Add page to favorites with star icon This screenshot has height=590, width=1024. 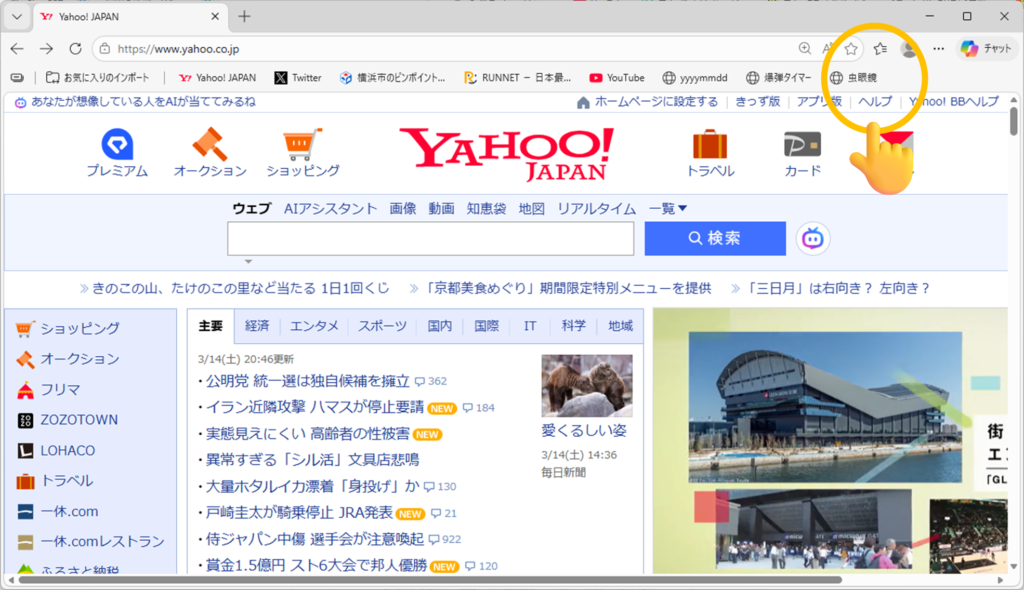pyautogui.click(x=851, y=48)
